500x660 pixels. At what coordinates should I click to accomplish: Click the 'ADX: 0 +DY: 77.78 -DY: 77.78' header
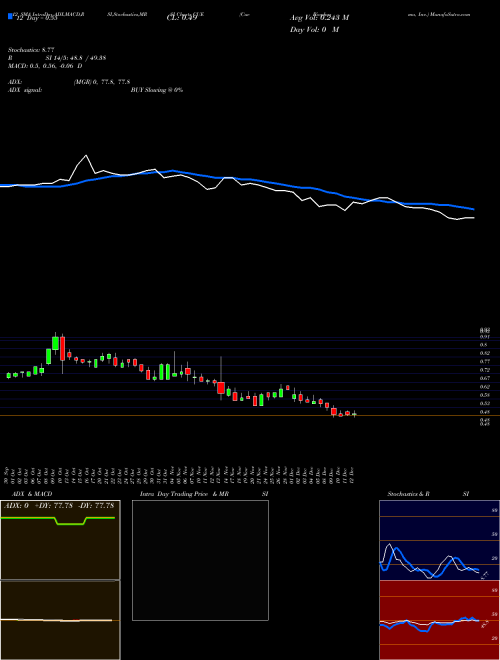59,506
